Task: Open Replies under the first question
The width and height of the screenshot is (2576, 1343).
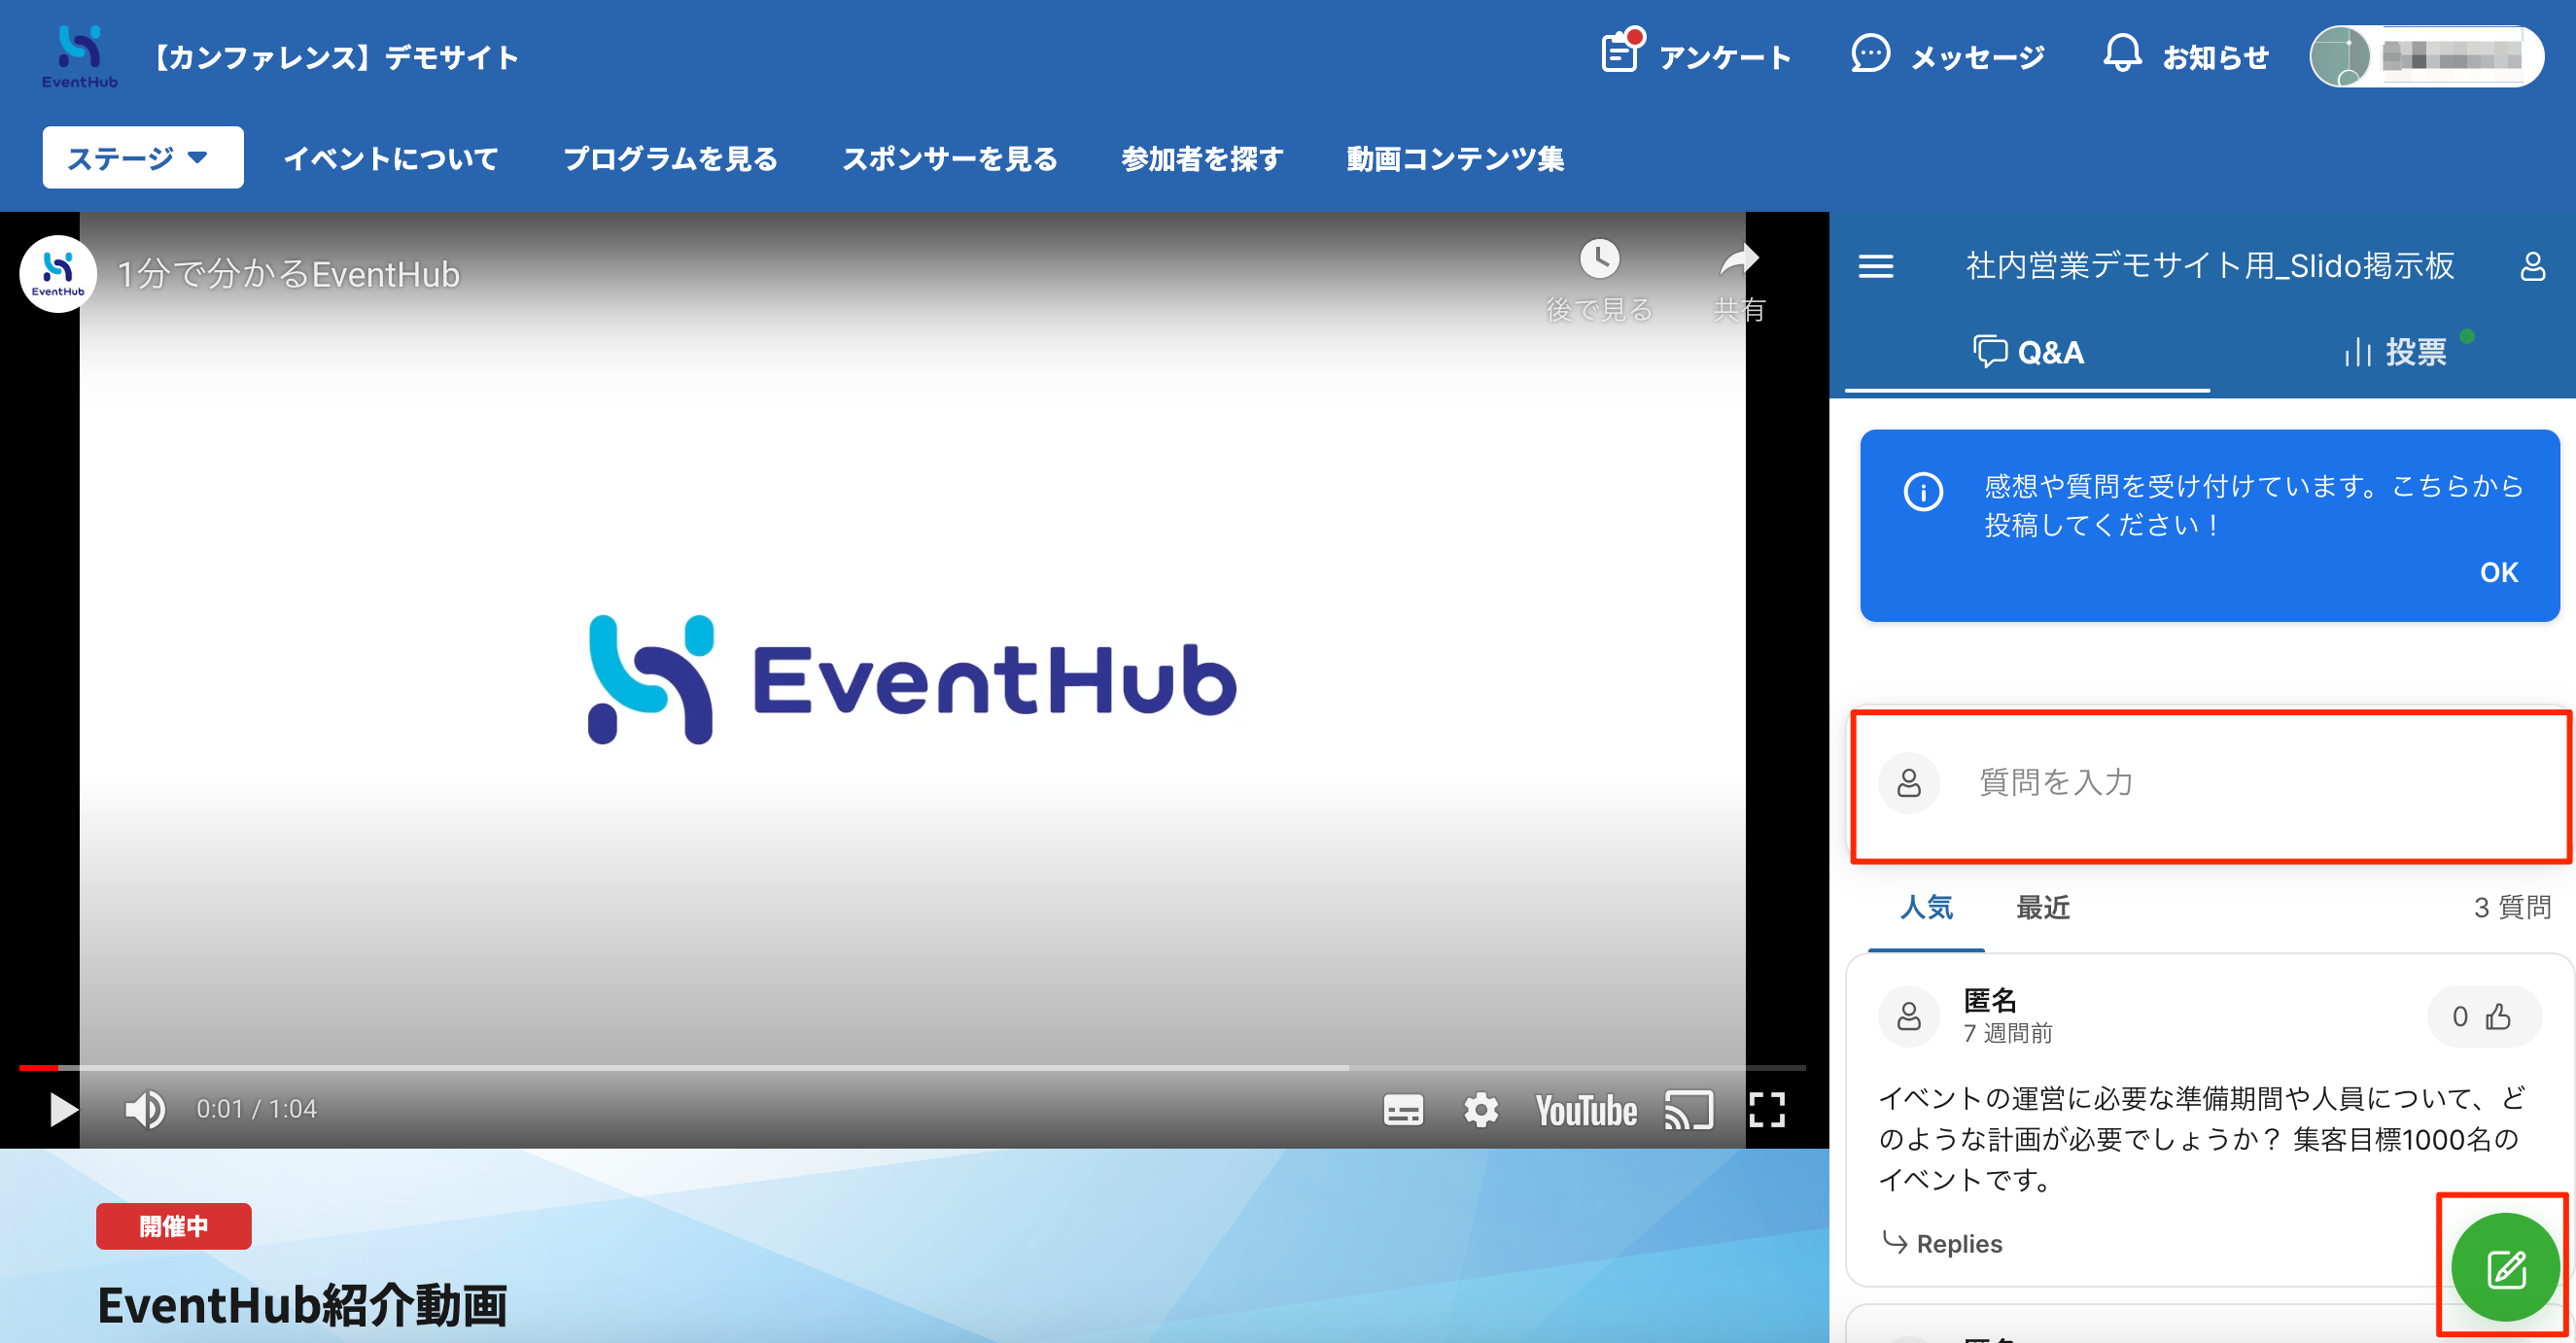Action: (1942, 1243)
